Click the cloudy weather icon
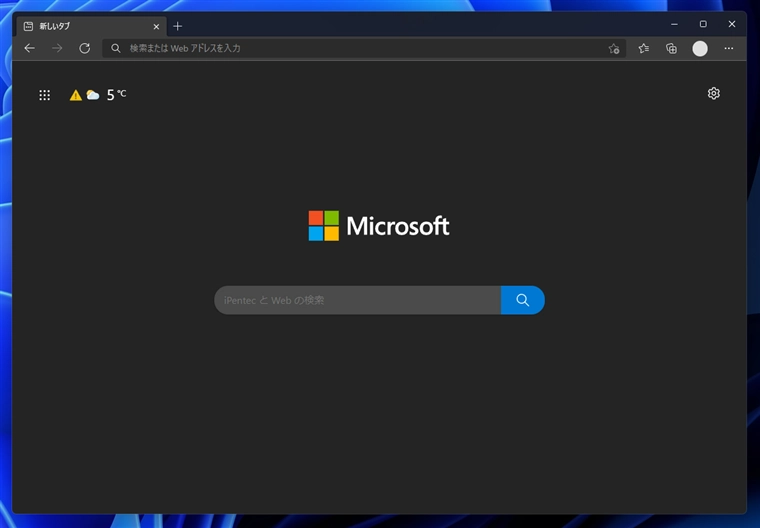The width and height of the screenshot is (760, 528). (93, 95)
